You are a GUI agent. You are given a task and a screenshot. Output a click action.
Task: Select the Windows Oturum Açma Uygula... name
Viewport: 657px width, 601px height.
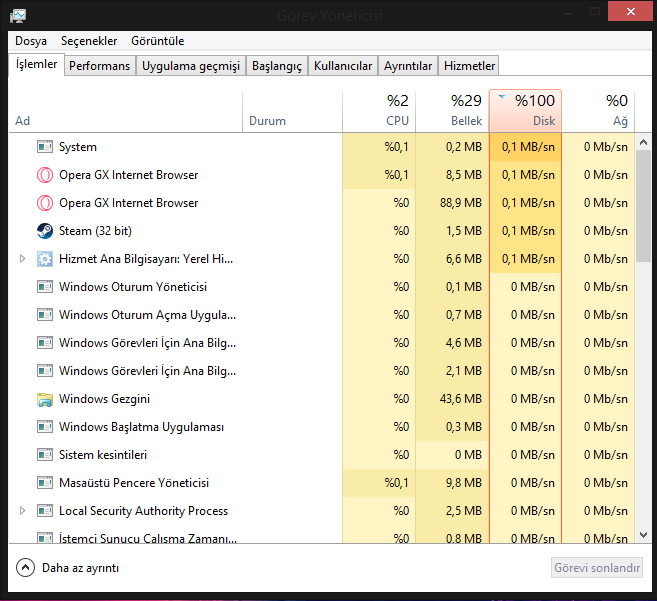point(147,315)
